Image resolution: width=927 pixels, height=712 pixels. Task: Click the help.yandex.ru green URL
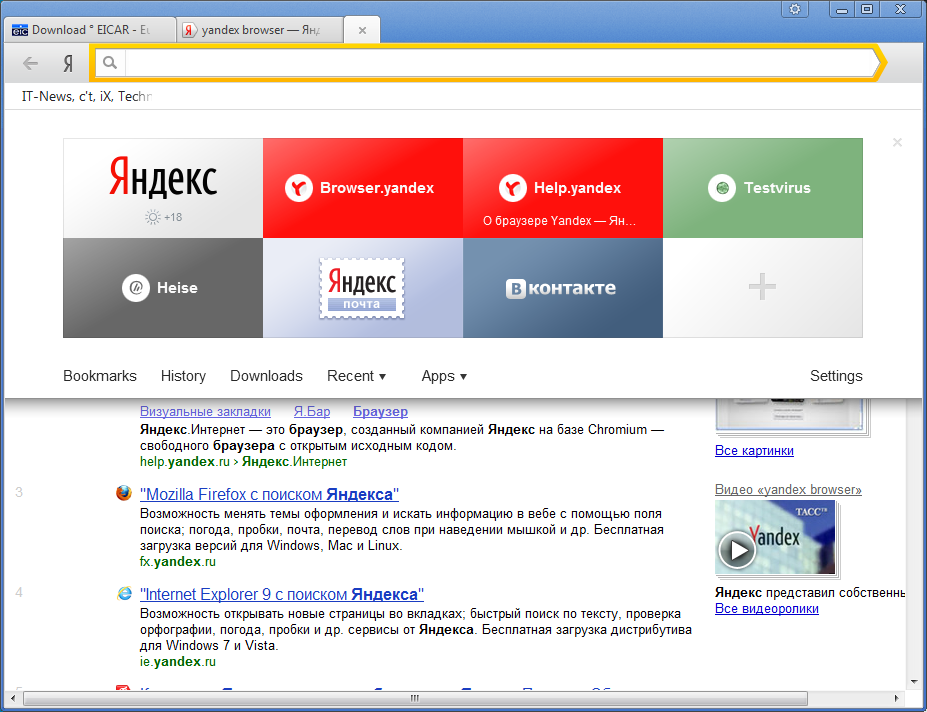tap(244, 462)
